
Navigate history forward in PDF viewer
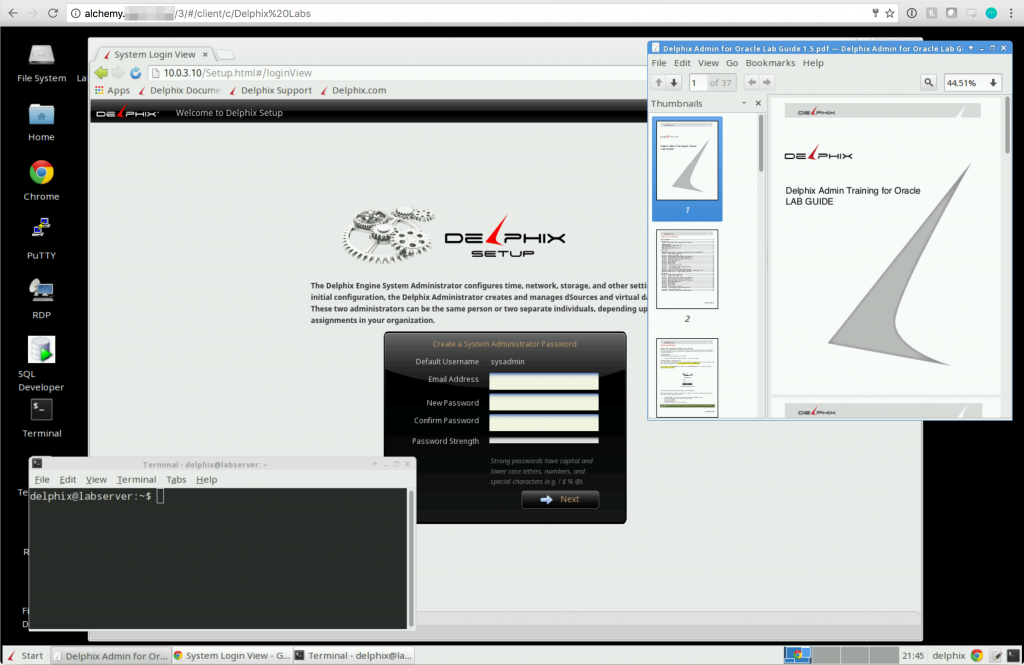click(767, 82)
